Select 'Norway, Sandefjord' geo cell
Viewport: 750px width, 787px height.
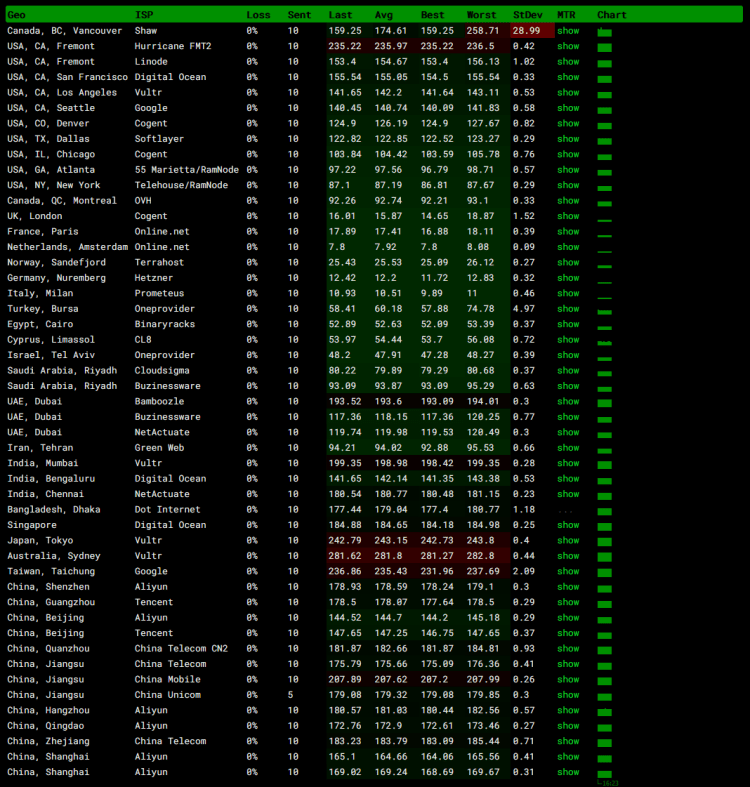[x=56, y=263]
